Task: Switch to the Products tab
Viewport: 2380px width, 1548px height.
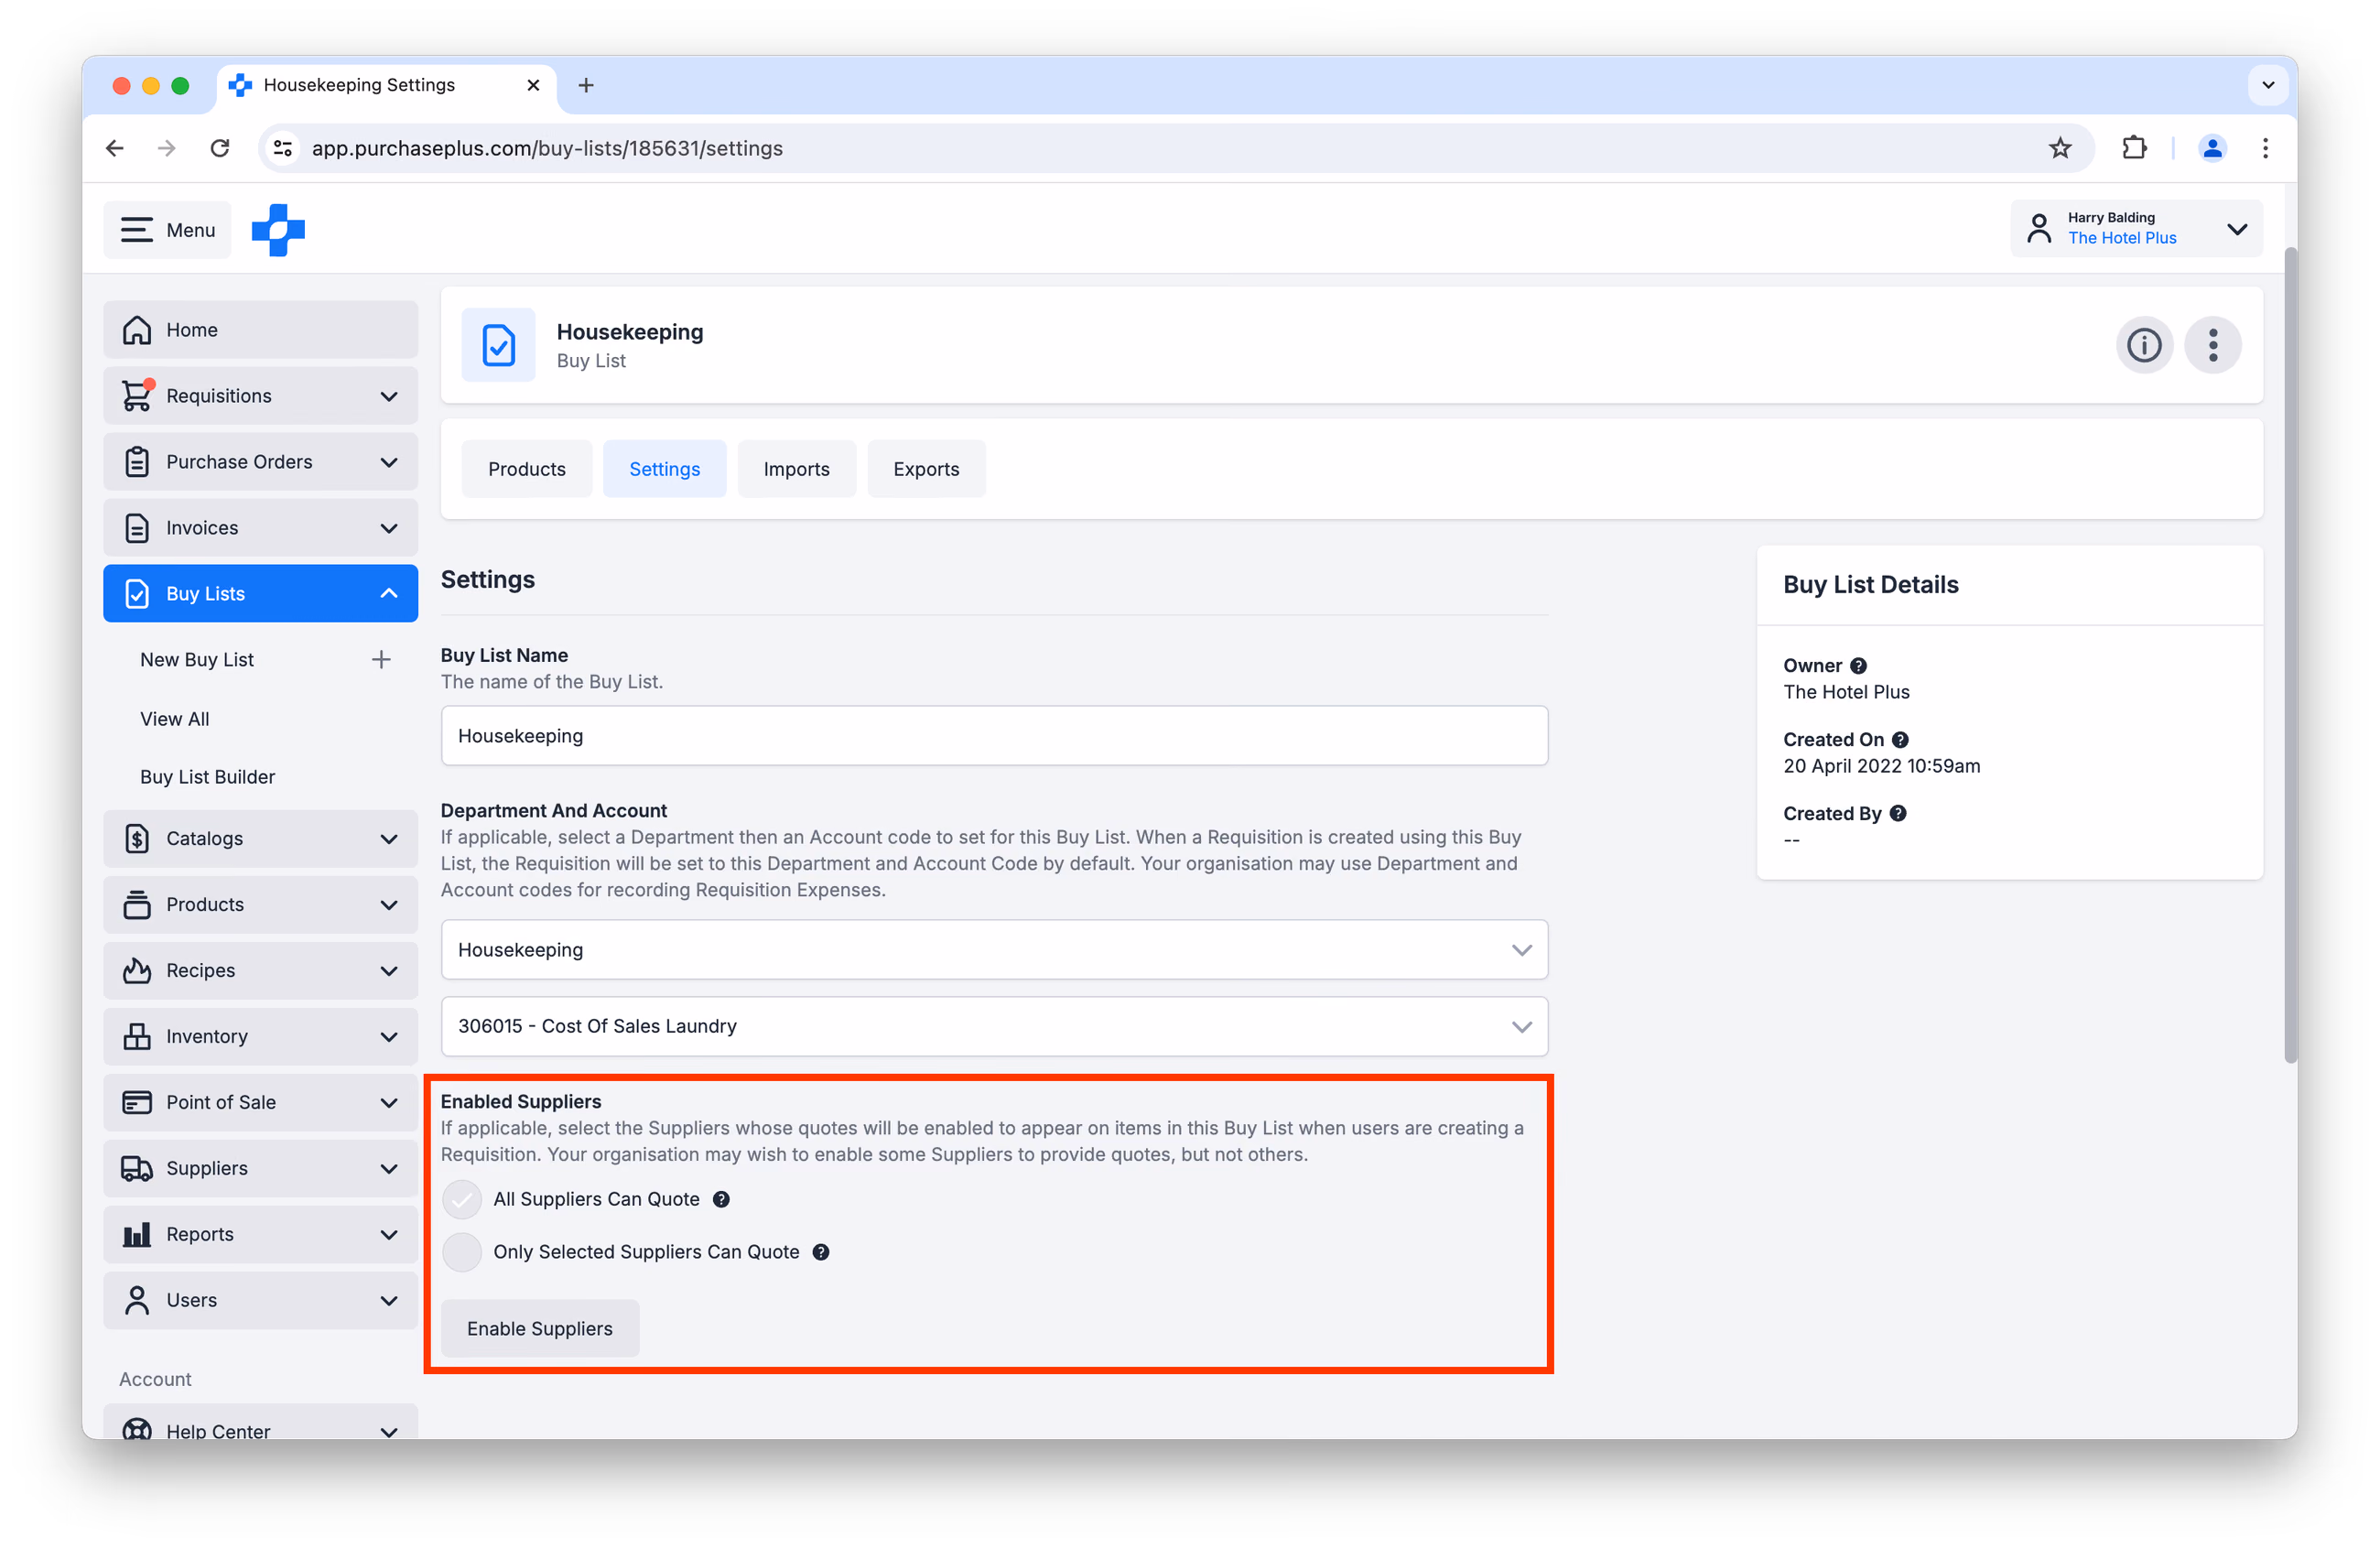Action: [x=527, y=469]
